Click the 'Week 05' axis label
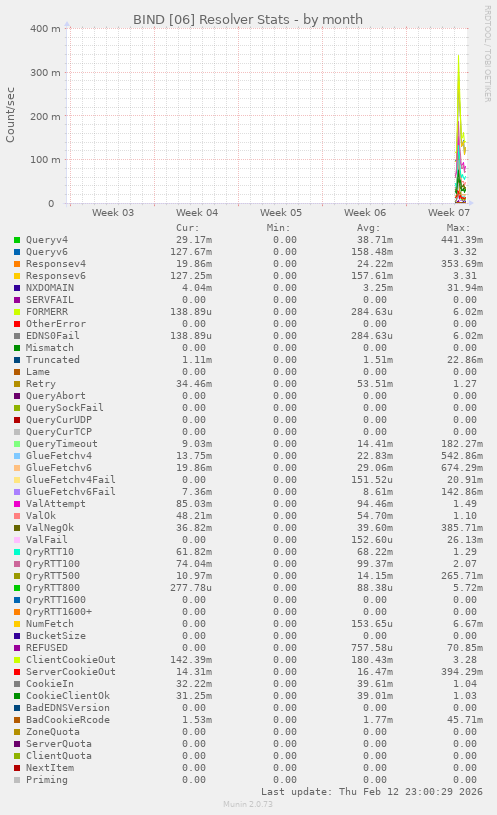Viewport: 497px width, 815px height. point(281,213)
